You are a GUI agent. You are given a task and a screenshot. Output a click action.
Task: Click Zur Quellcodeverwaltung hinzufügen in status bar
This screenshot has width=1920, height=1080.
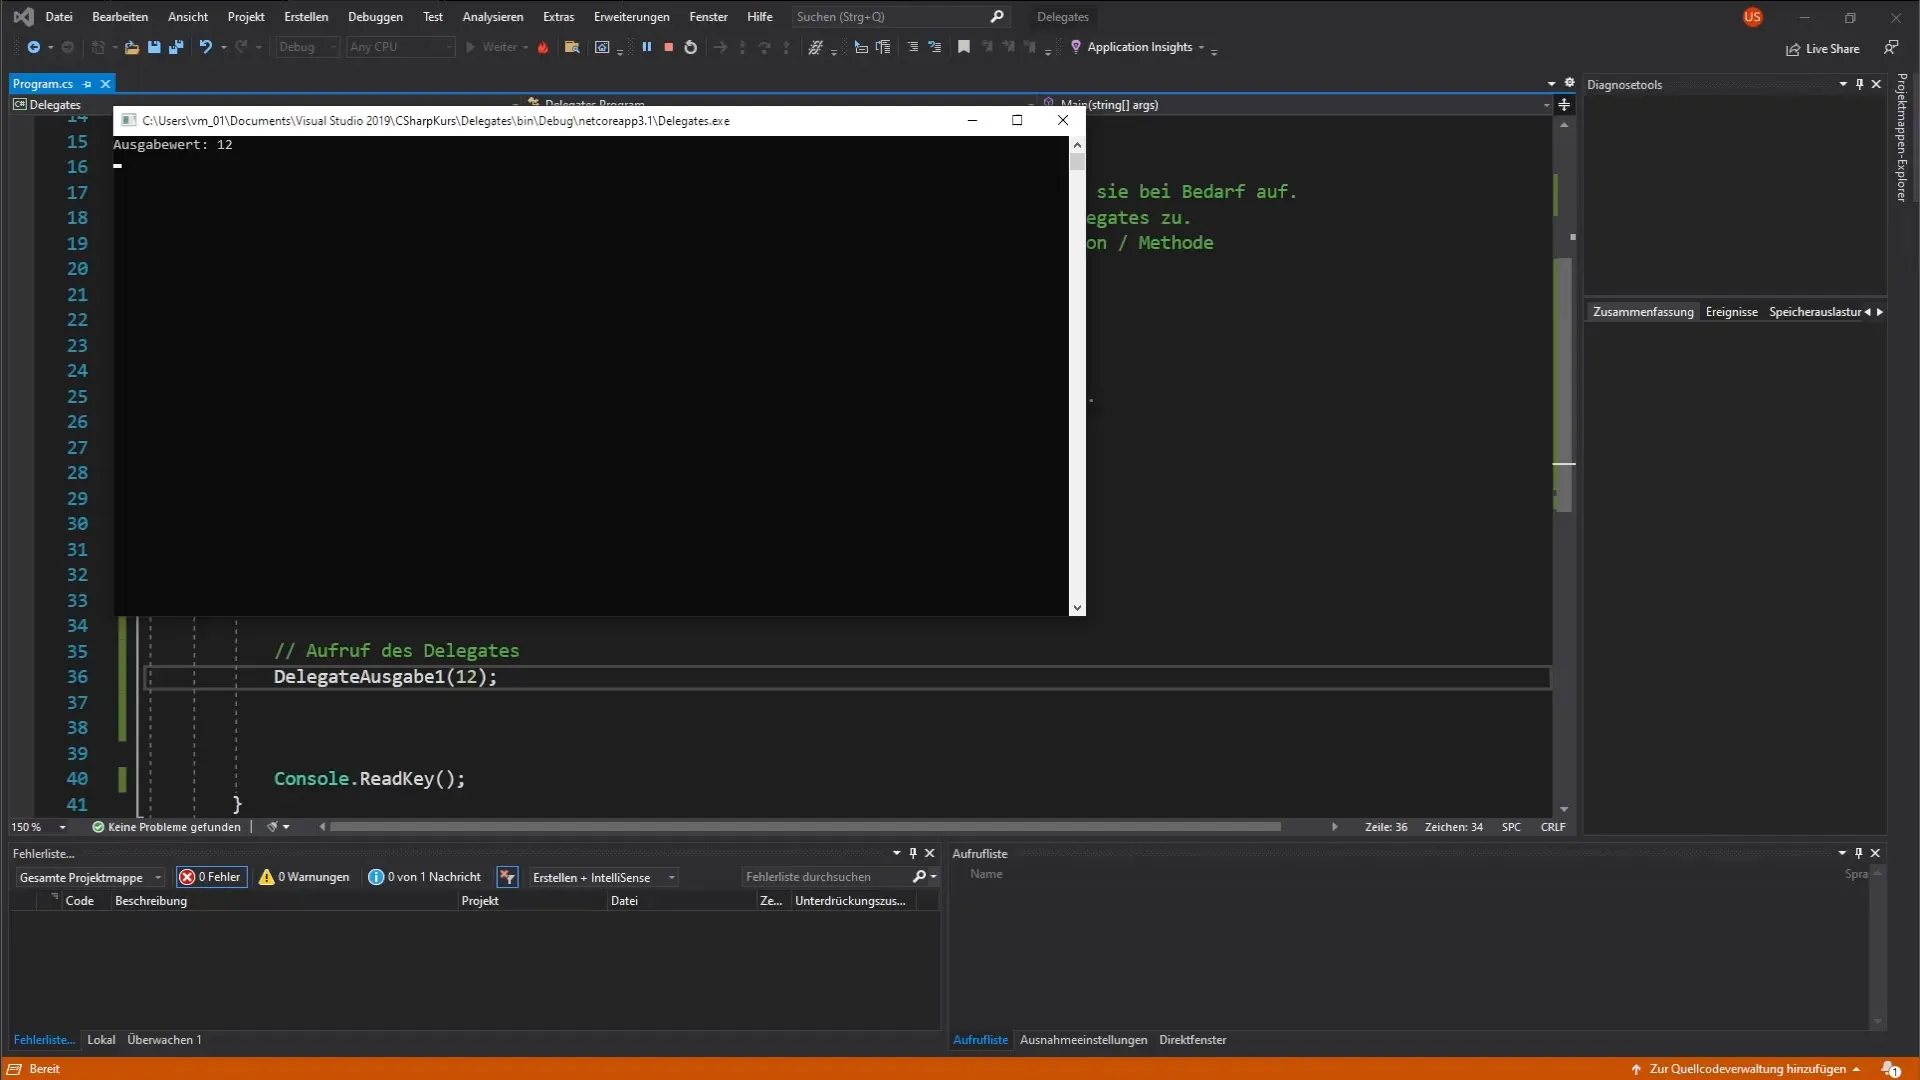pyautogui.click(x=1746, y=1069)
